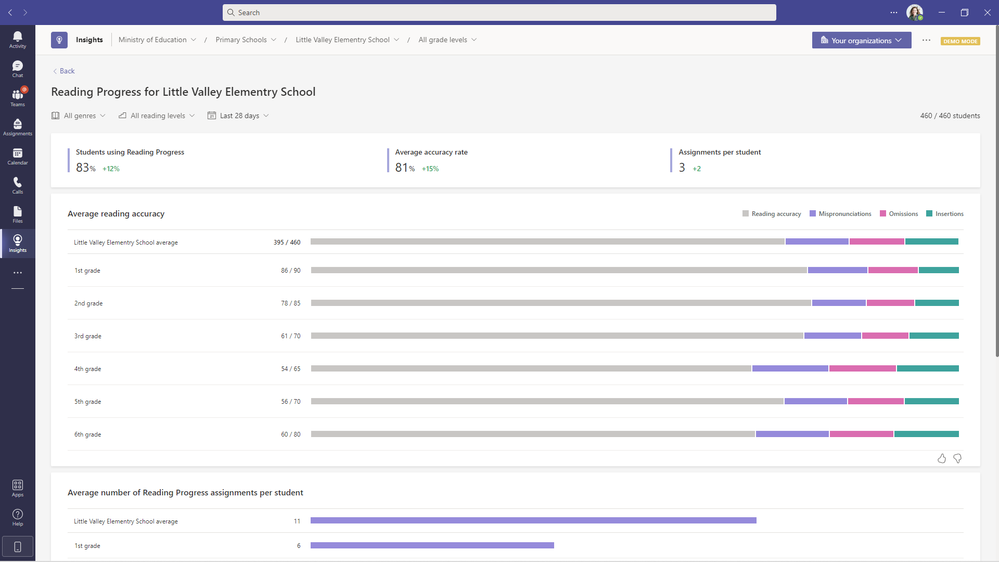Open Calls in the sidebar

[x=17, y=185]
